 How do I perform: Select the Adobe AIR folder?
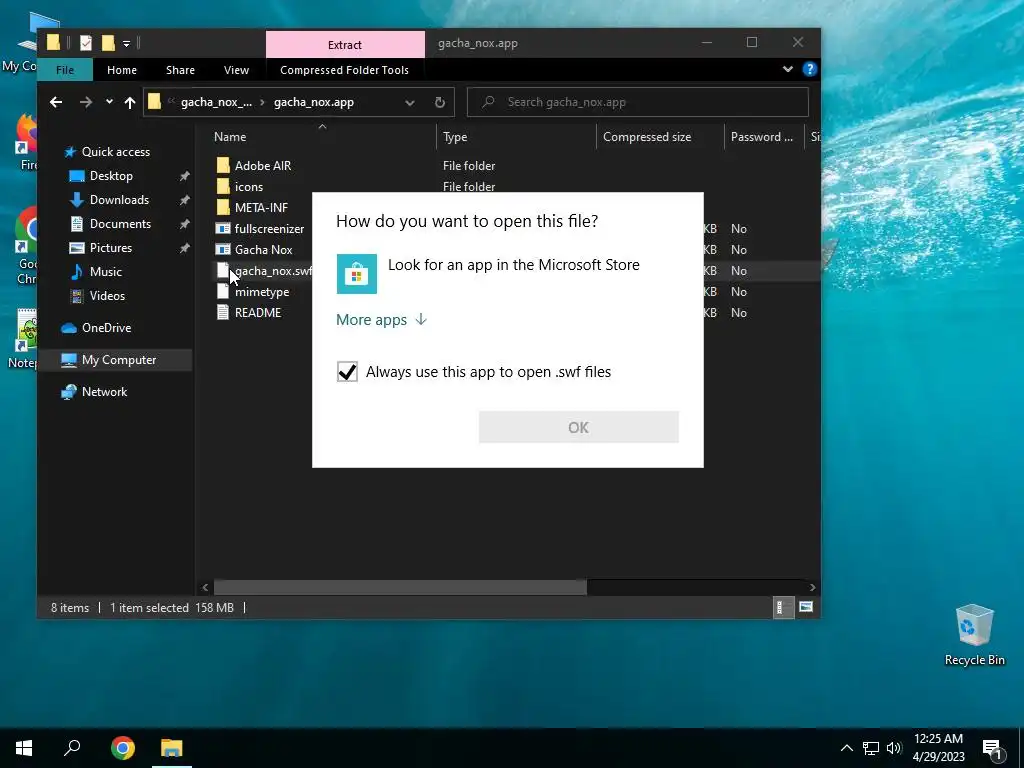(x=263, y=166)
